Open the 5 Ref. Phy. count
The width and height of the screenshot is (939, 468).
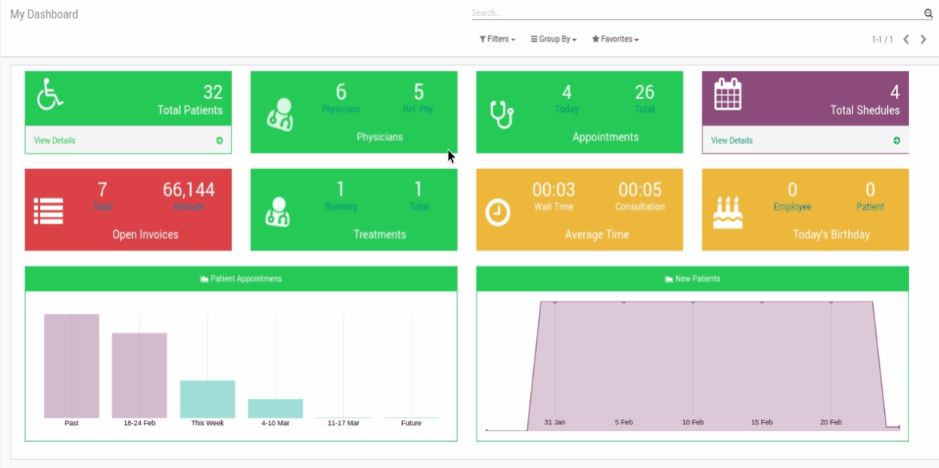pos(418,92)
